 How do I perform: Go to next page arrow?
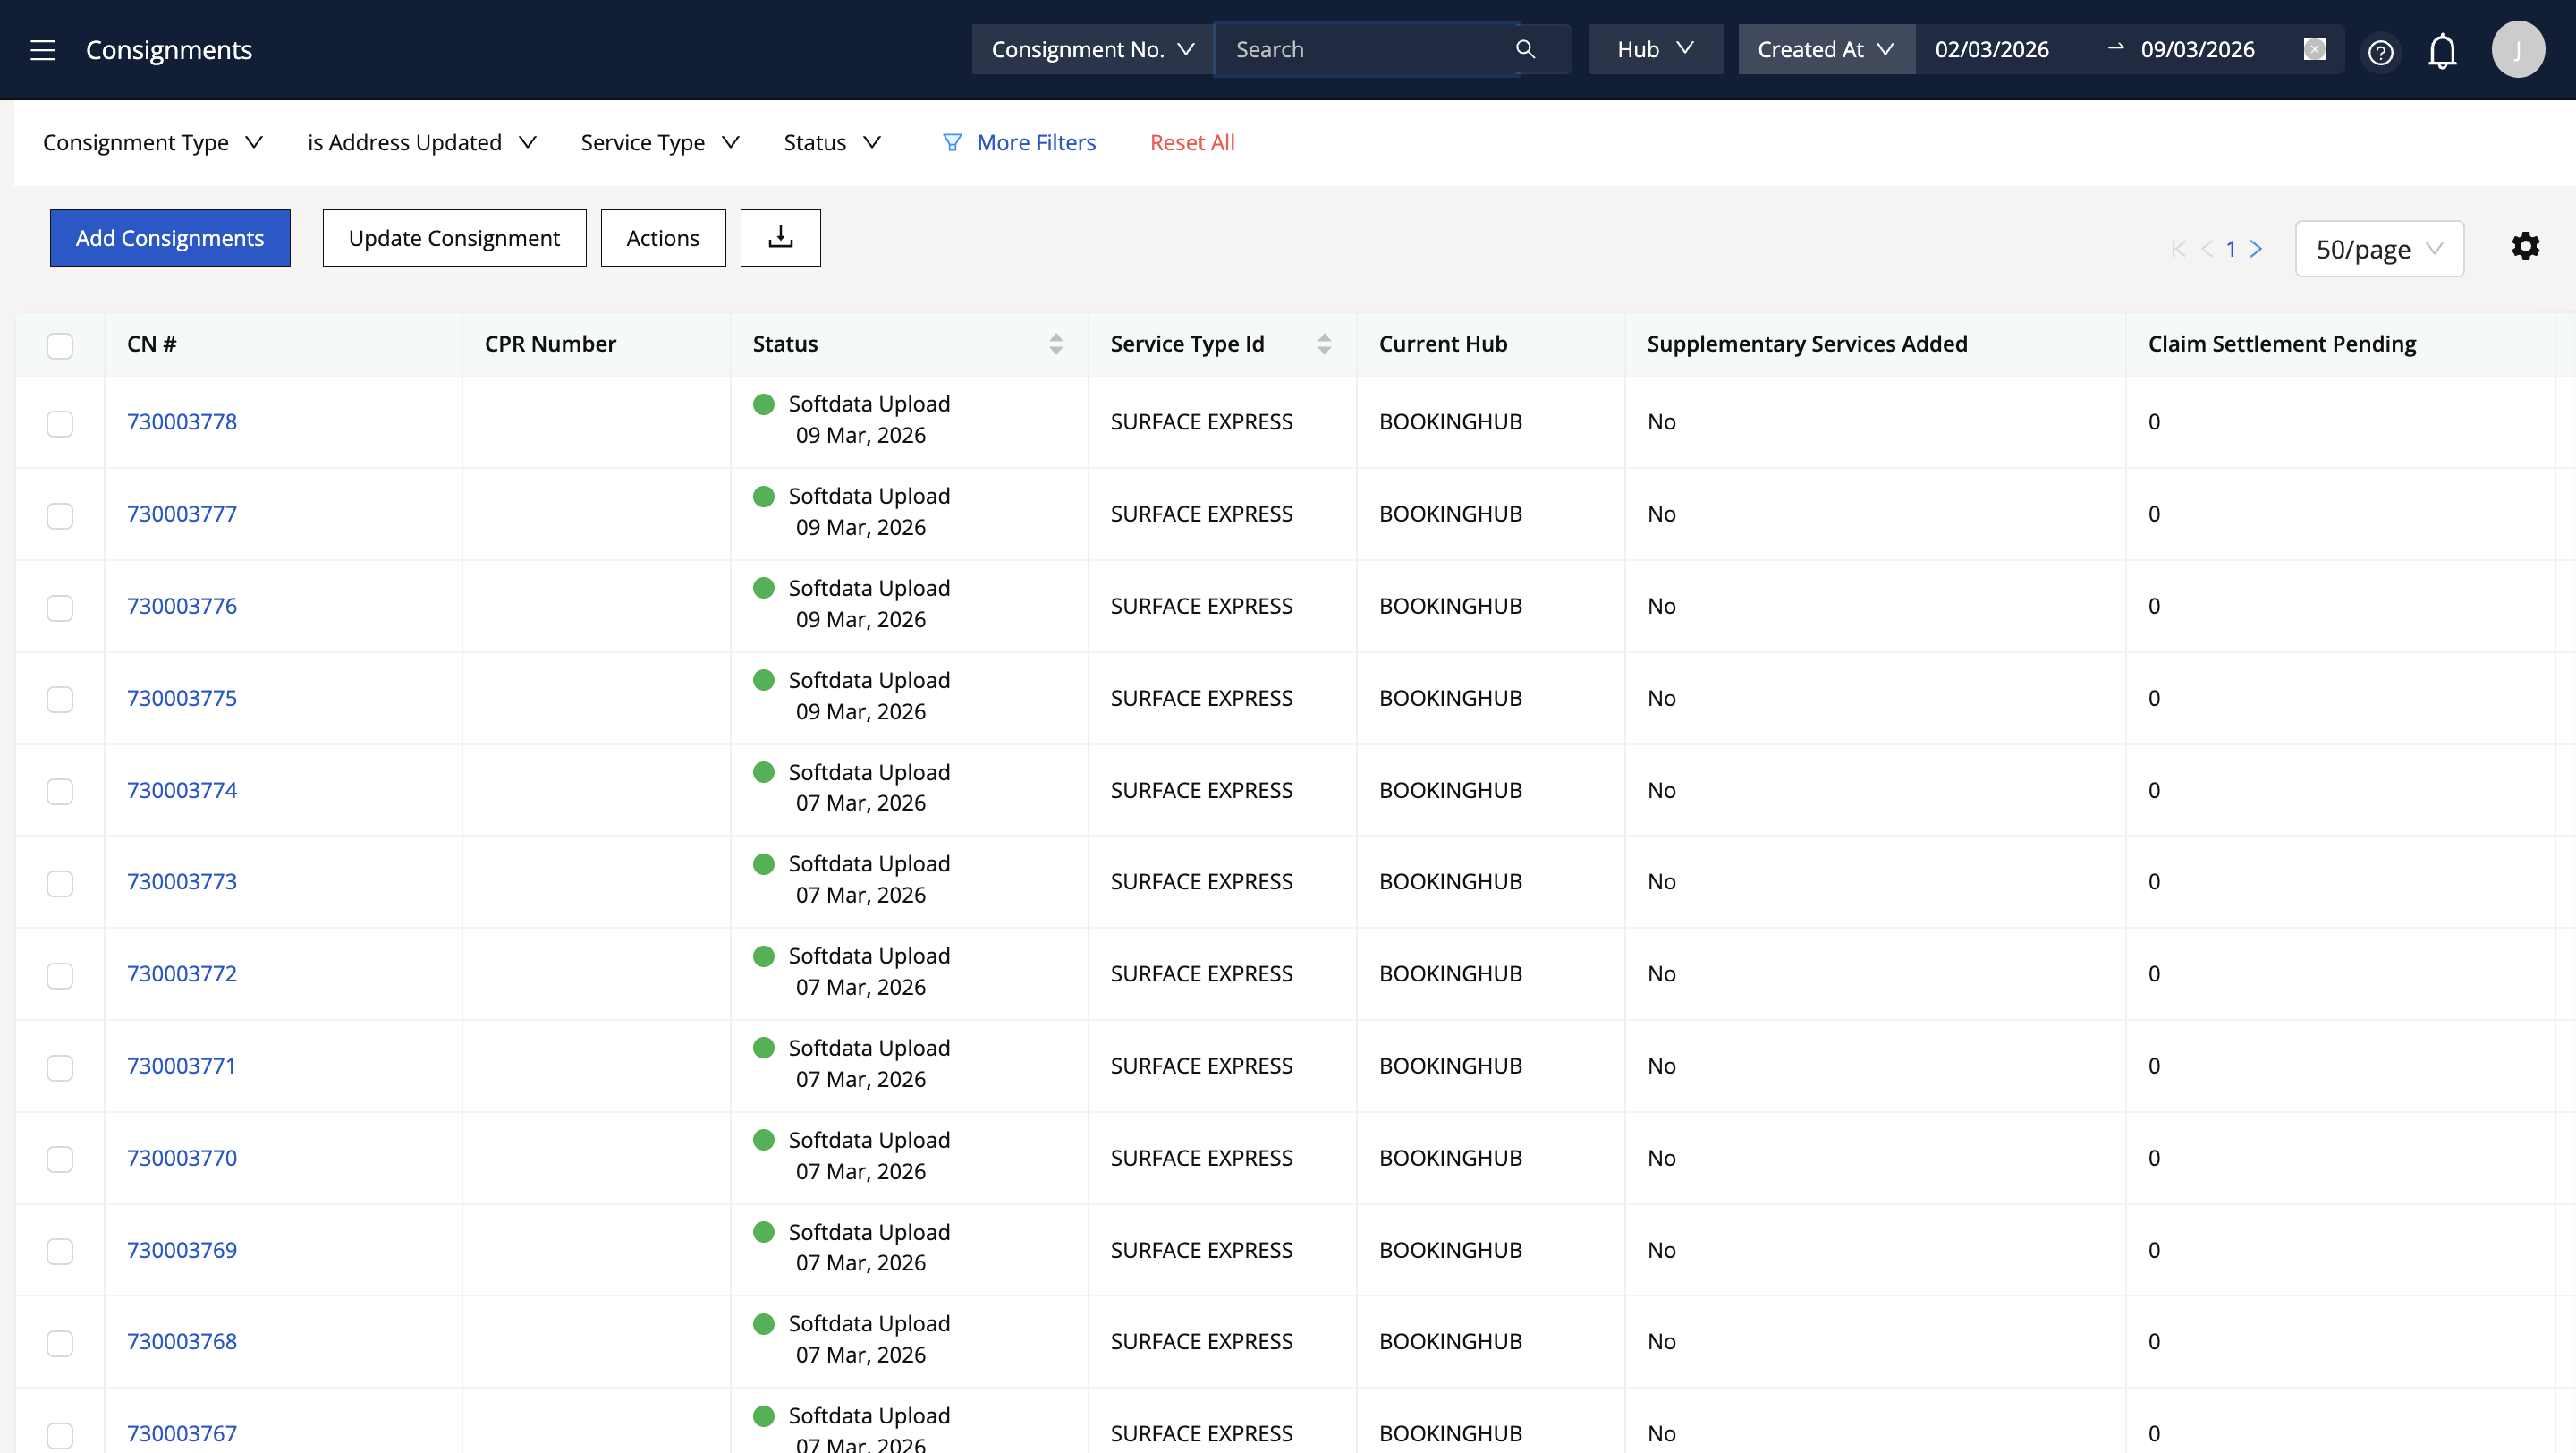click(x=2257, y=249)
